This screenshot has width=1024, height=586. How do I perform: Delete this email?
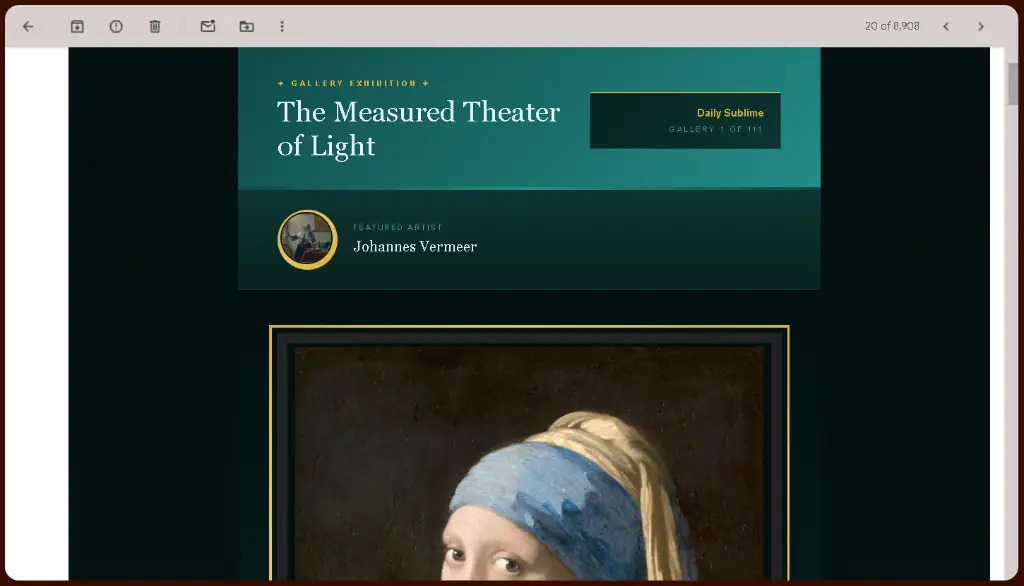(155, 26)
